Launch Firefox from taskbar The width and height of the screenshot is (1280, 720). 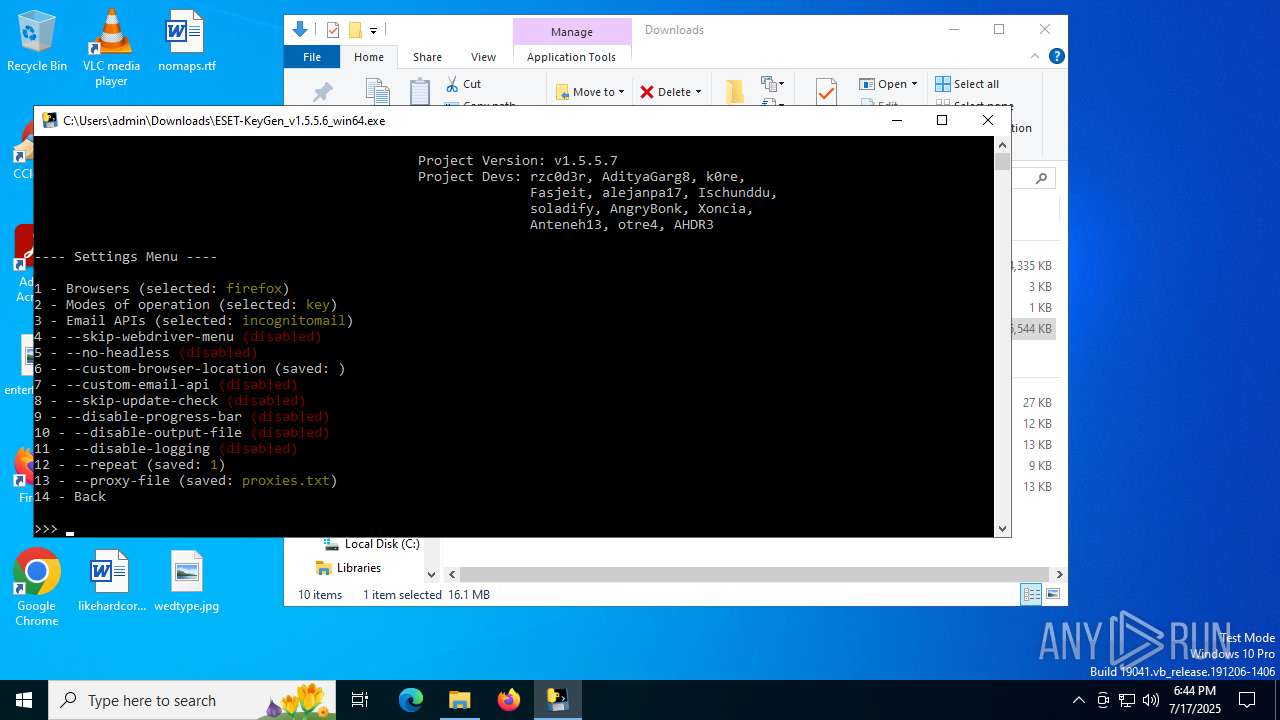[x=508, y=700]
